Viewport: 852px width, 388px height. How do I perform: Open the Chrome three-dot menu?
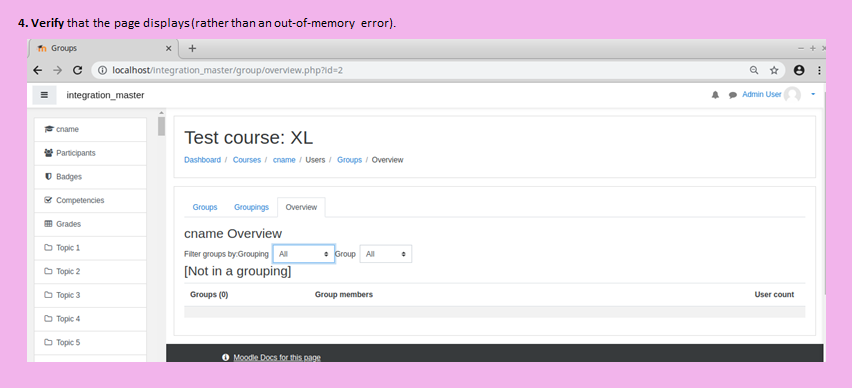[x=819, y=70]
